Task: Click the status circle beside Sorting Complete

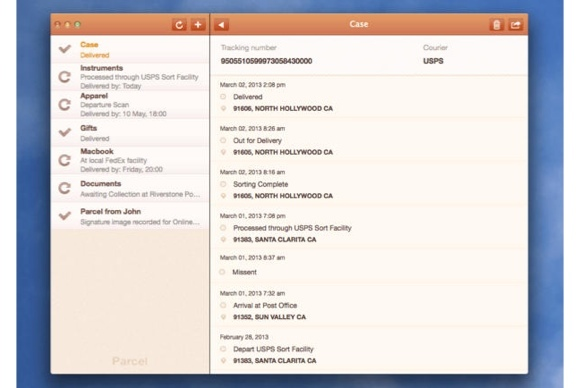Action: 223,184
